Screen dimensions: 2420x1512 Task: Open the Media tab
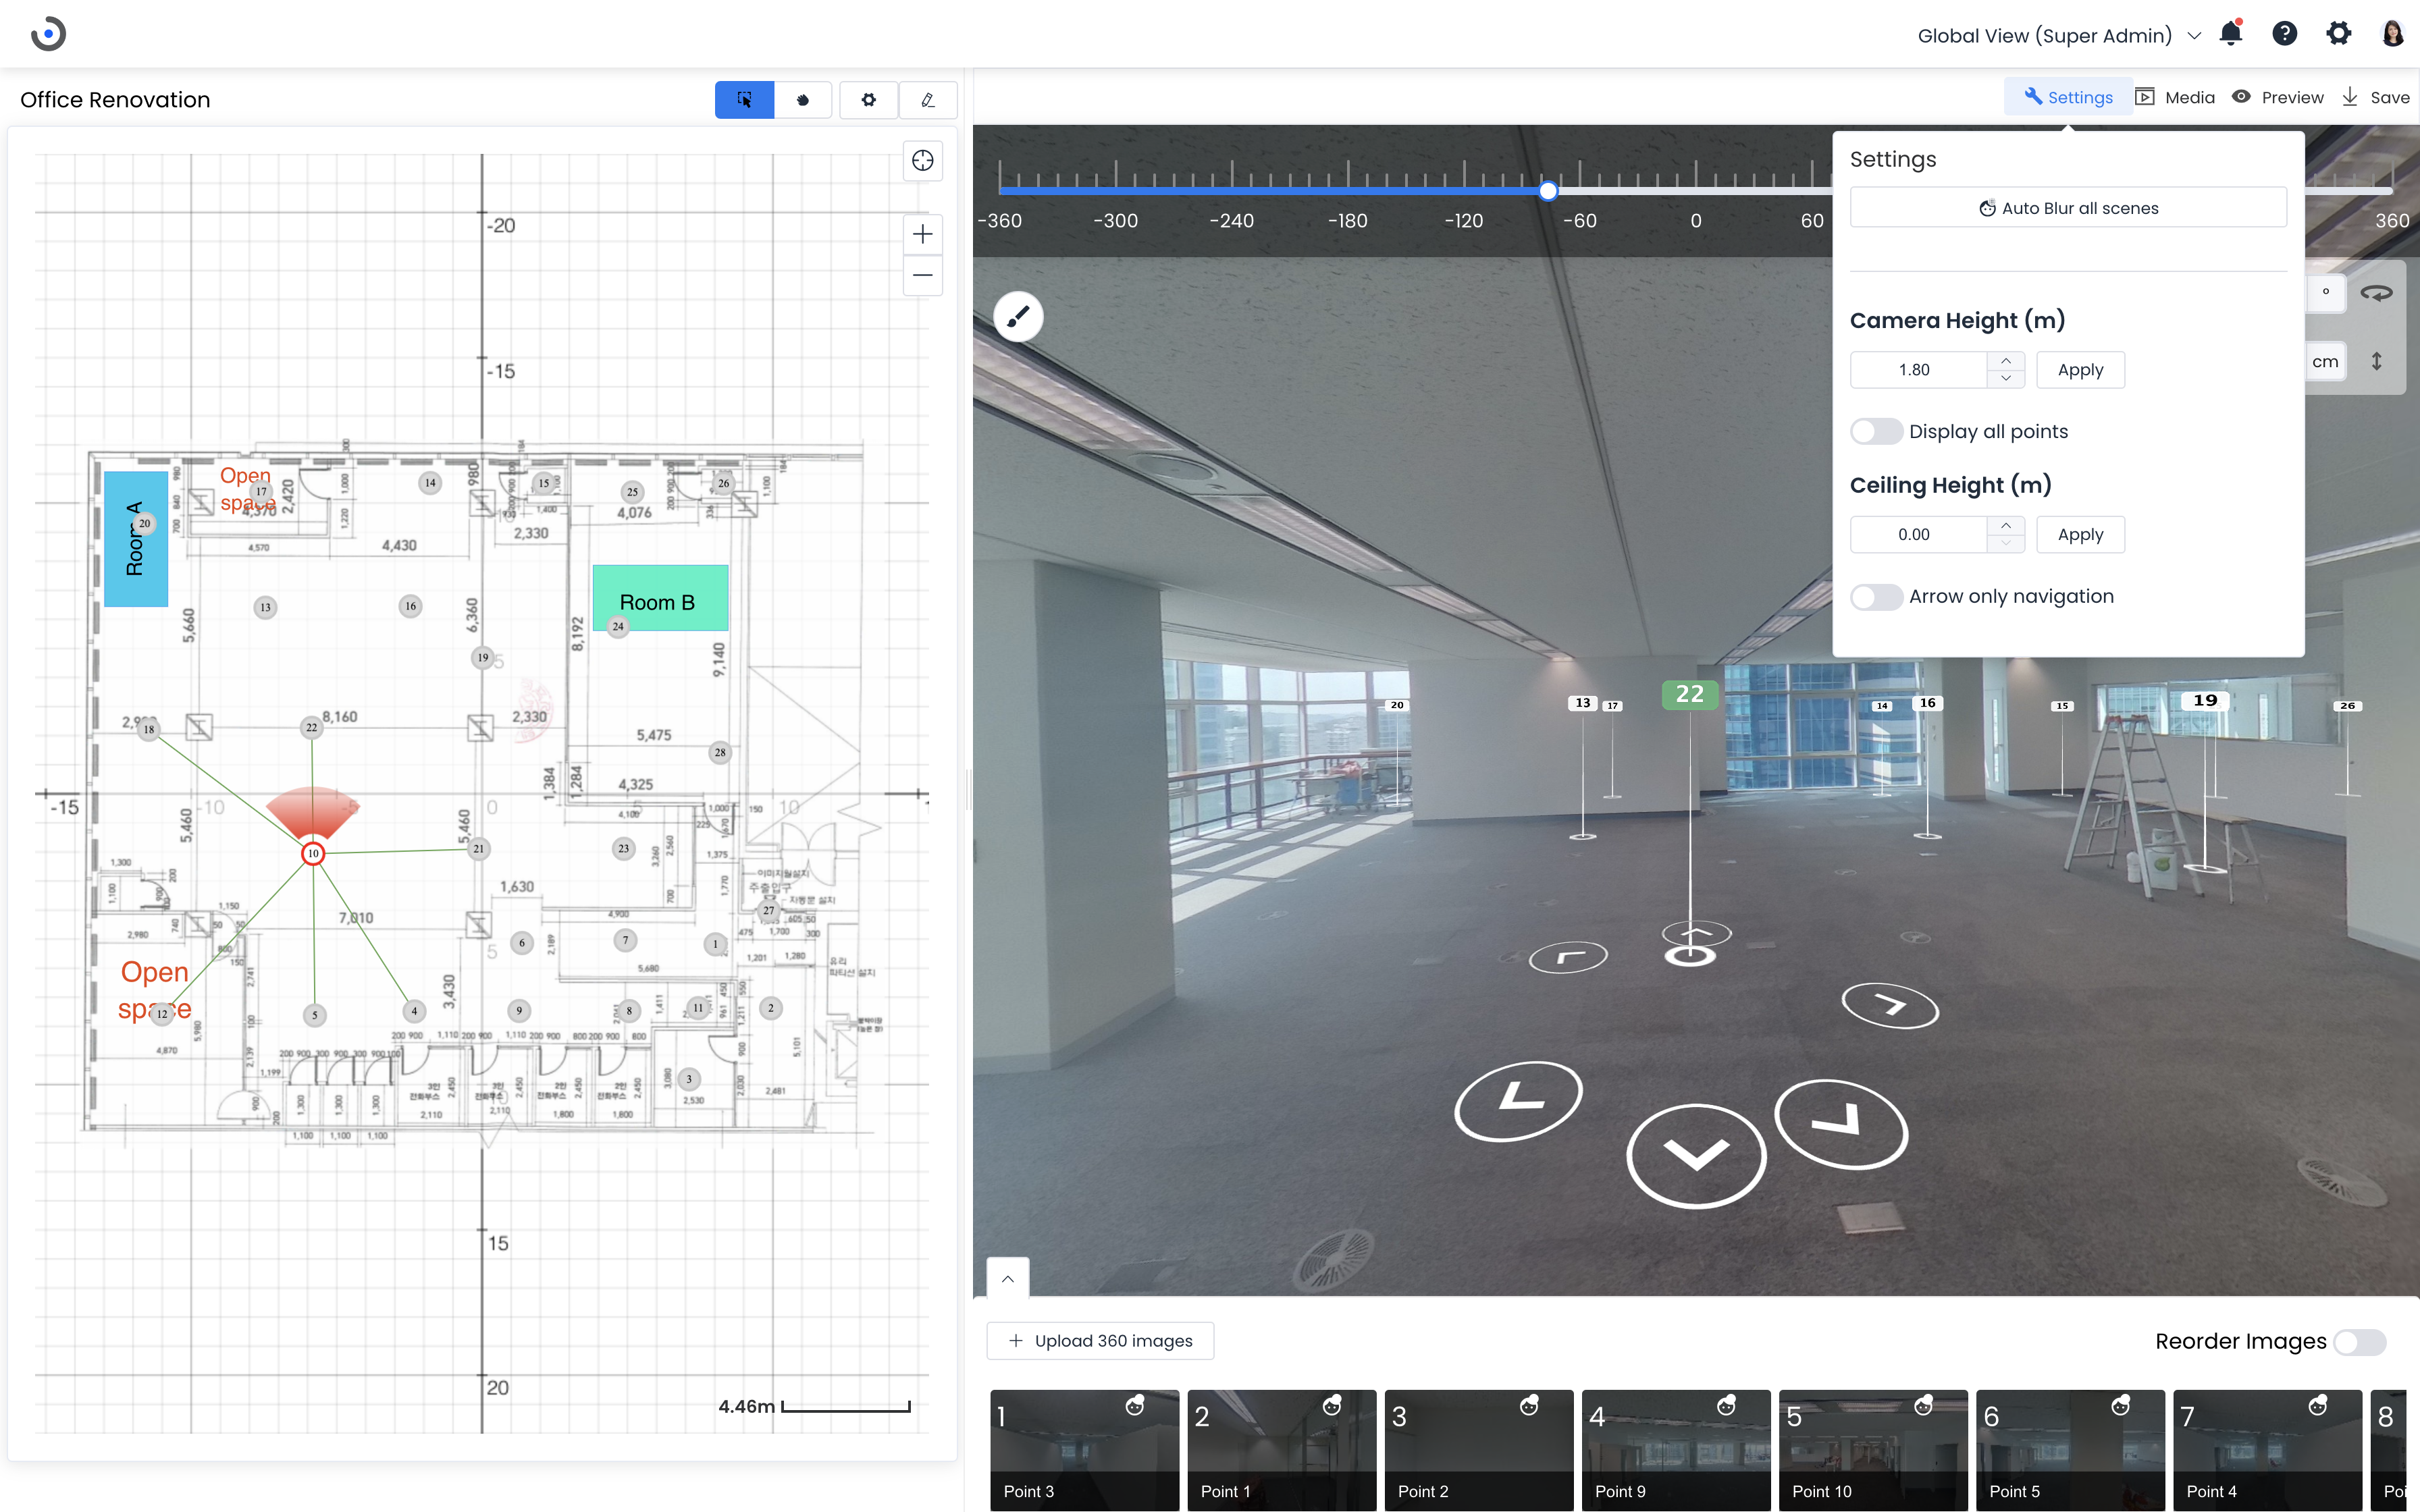[2176, 97]
